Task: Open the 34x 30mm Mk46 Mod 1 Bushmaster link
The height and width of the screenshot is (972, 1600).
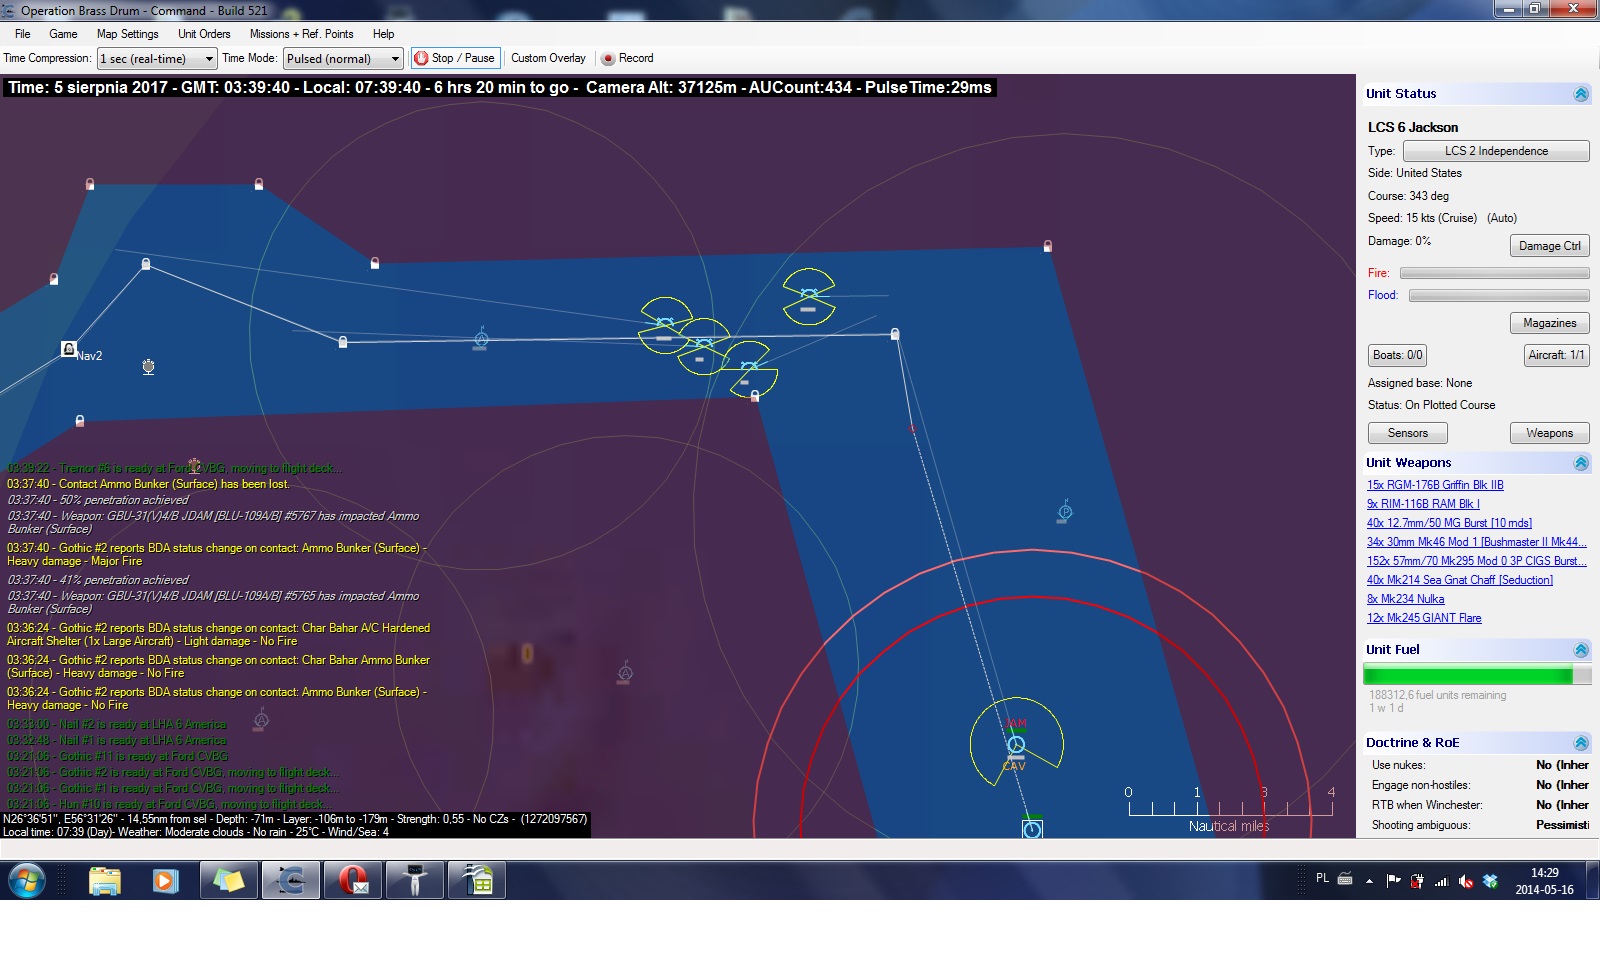Action: click(x=1477, y=542)
